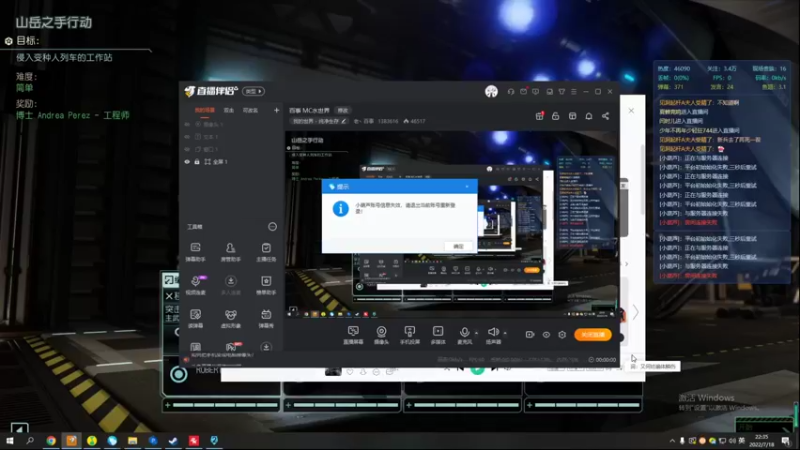Open Google Chrome from the taskbar
The width and height of the screenshot is (800, 450).
pos(51,441)
